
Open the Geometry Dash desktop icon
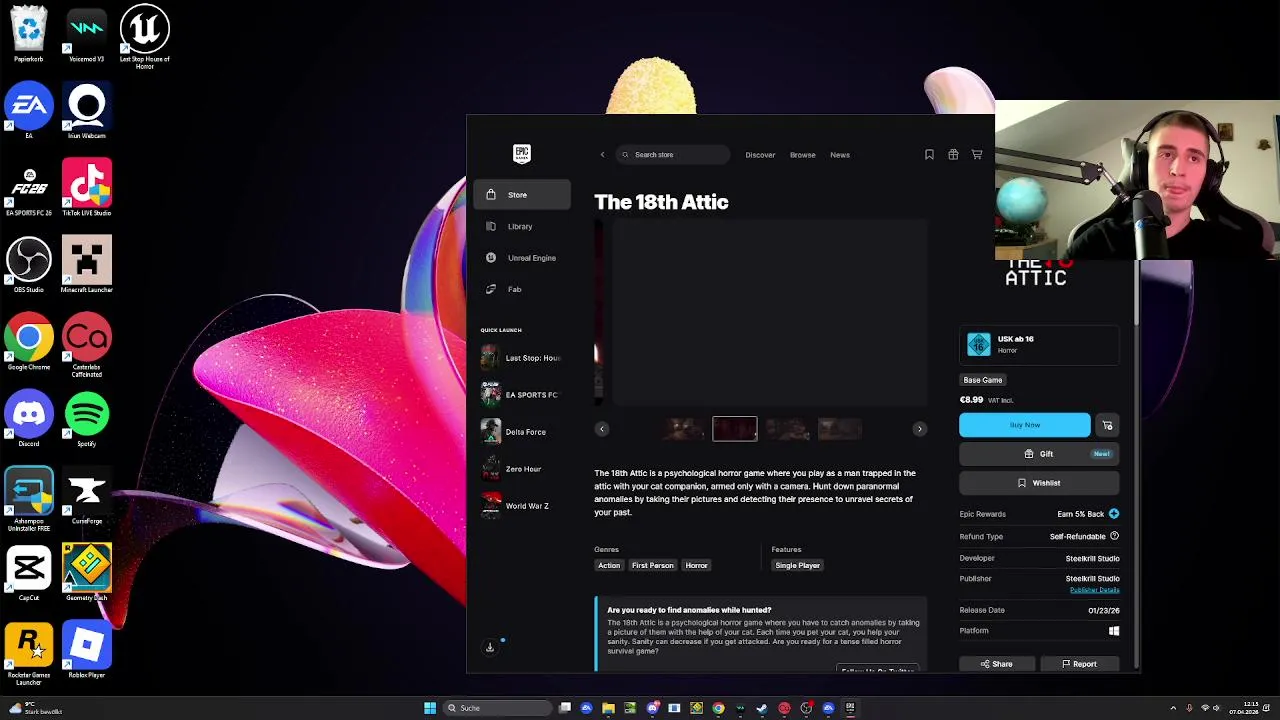pyautogui.click(x=87, y=573)
